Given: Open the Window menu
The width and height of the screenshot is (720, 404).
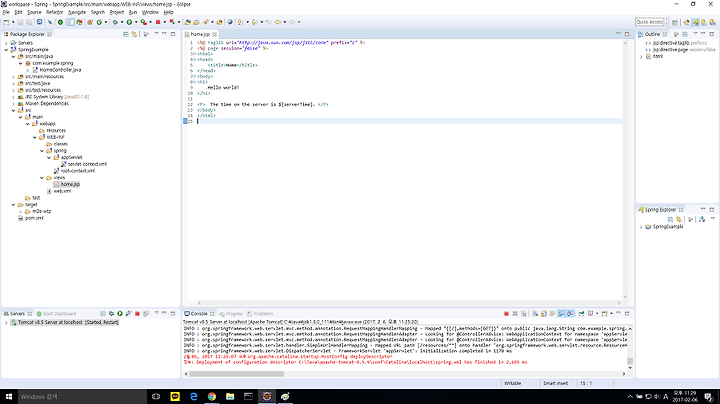Looking at the screenshot, I should pos(150,12).
